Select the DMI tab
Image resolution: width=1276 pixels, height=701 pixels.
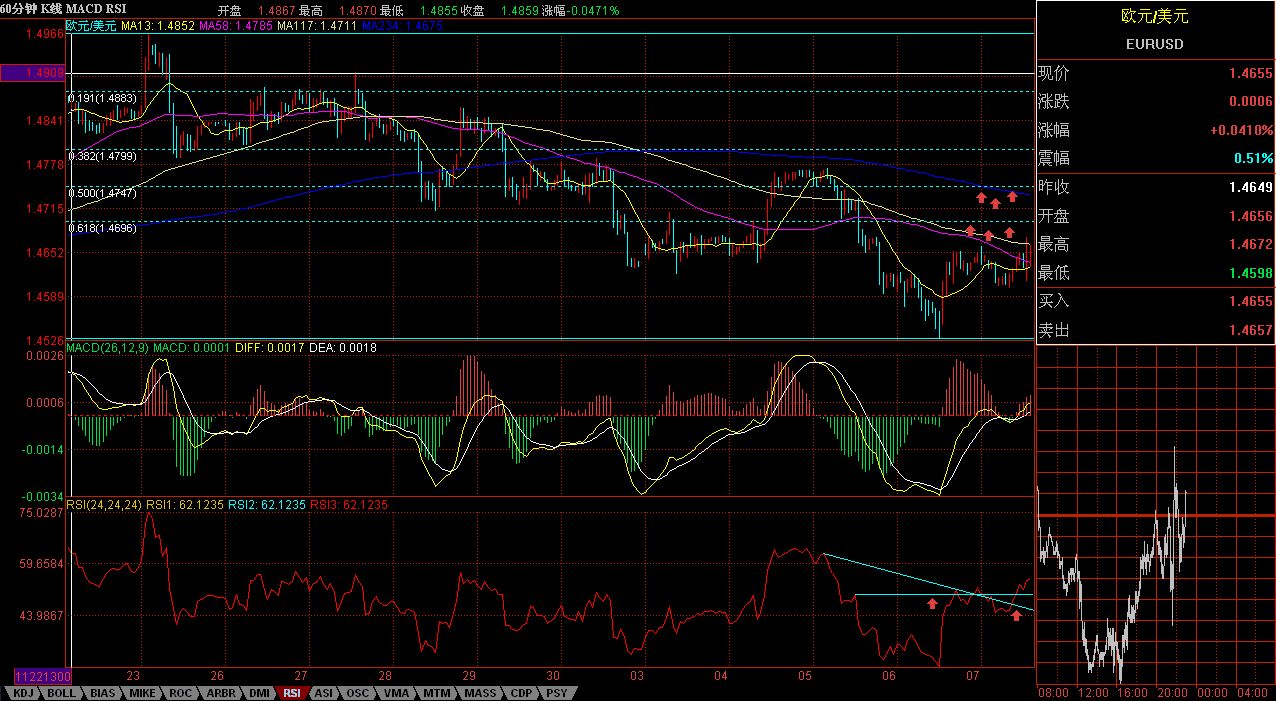(x=258, y=692)
